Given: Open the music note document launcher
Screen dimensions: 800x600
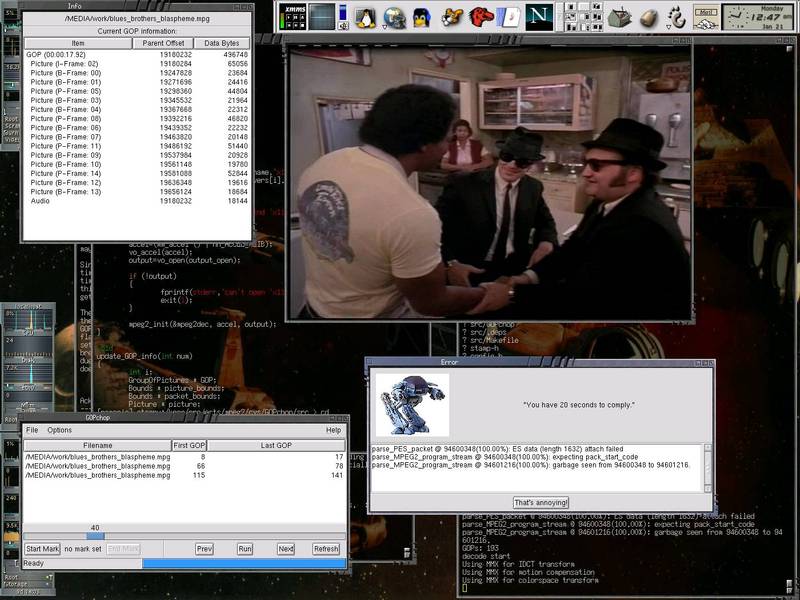Looking at the screenshot, I should (x=509, y=18).
